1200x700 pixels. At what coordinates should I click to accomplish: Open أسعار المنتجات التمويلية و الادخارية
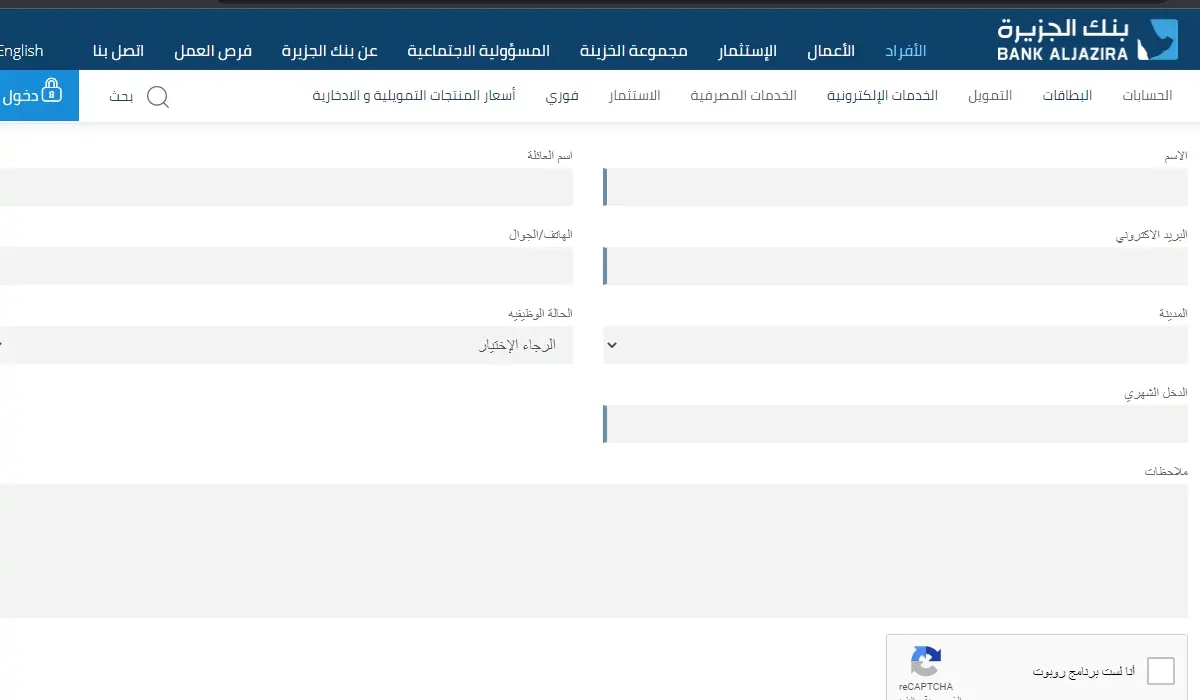coord(414,96)
